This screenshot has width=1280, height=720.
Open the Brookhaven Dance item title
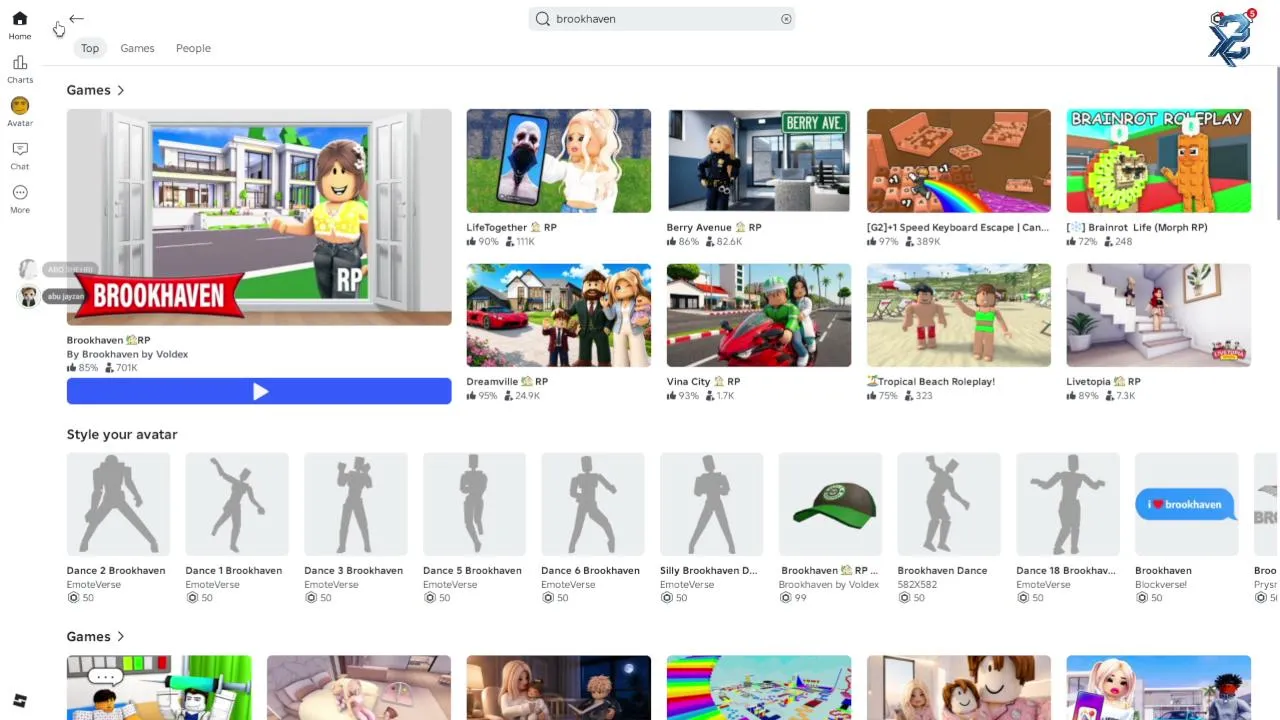942,570
